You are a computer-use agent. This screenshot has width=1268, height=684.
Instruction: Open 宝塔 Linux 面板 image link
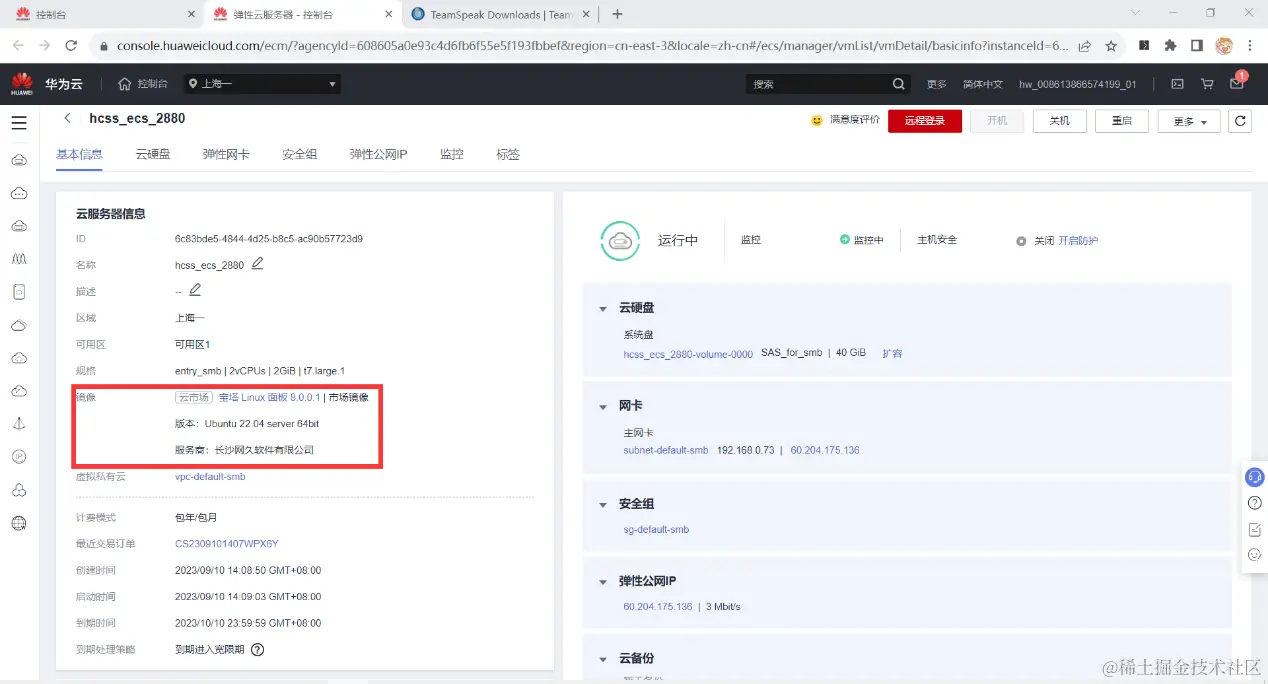pos(269,397)
